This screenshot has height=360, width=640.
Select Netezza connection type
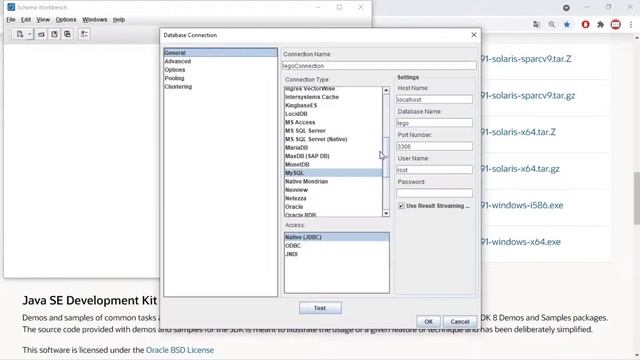[x=333, y=198]
